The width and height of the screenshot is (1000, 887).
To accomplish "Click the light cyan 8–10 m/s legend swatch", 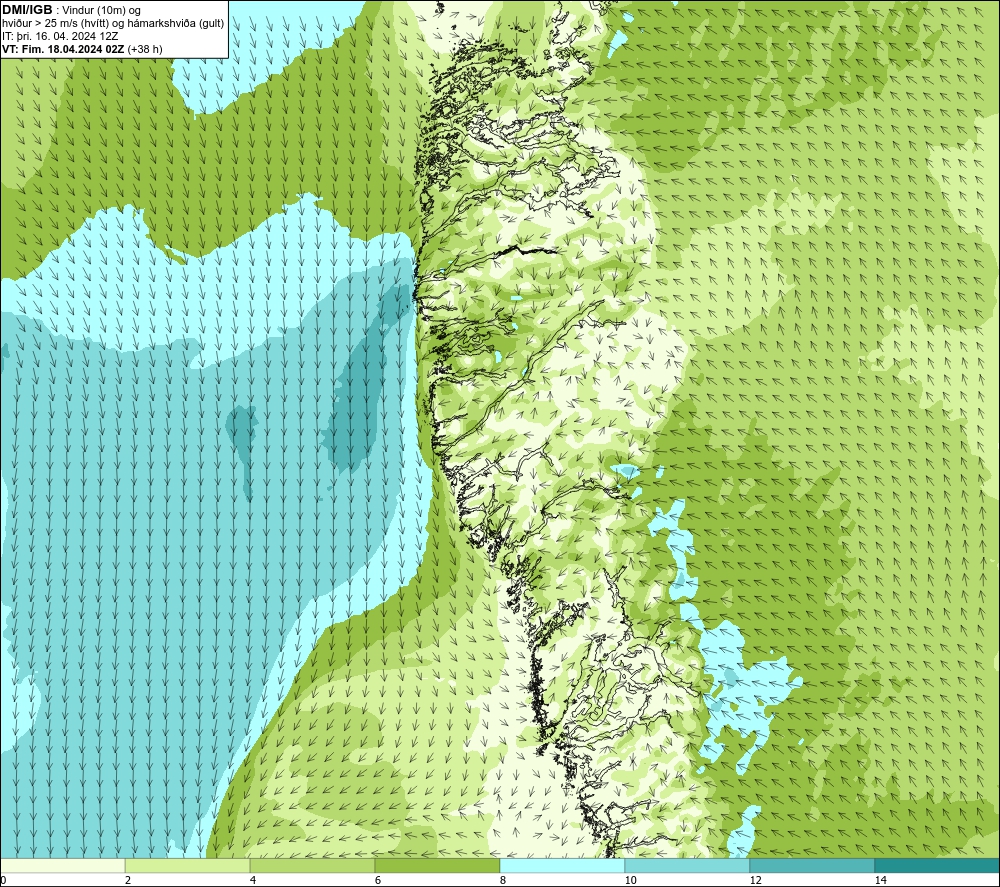I will (562, 865).
